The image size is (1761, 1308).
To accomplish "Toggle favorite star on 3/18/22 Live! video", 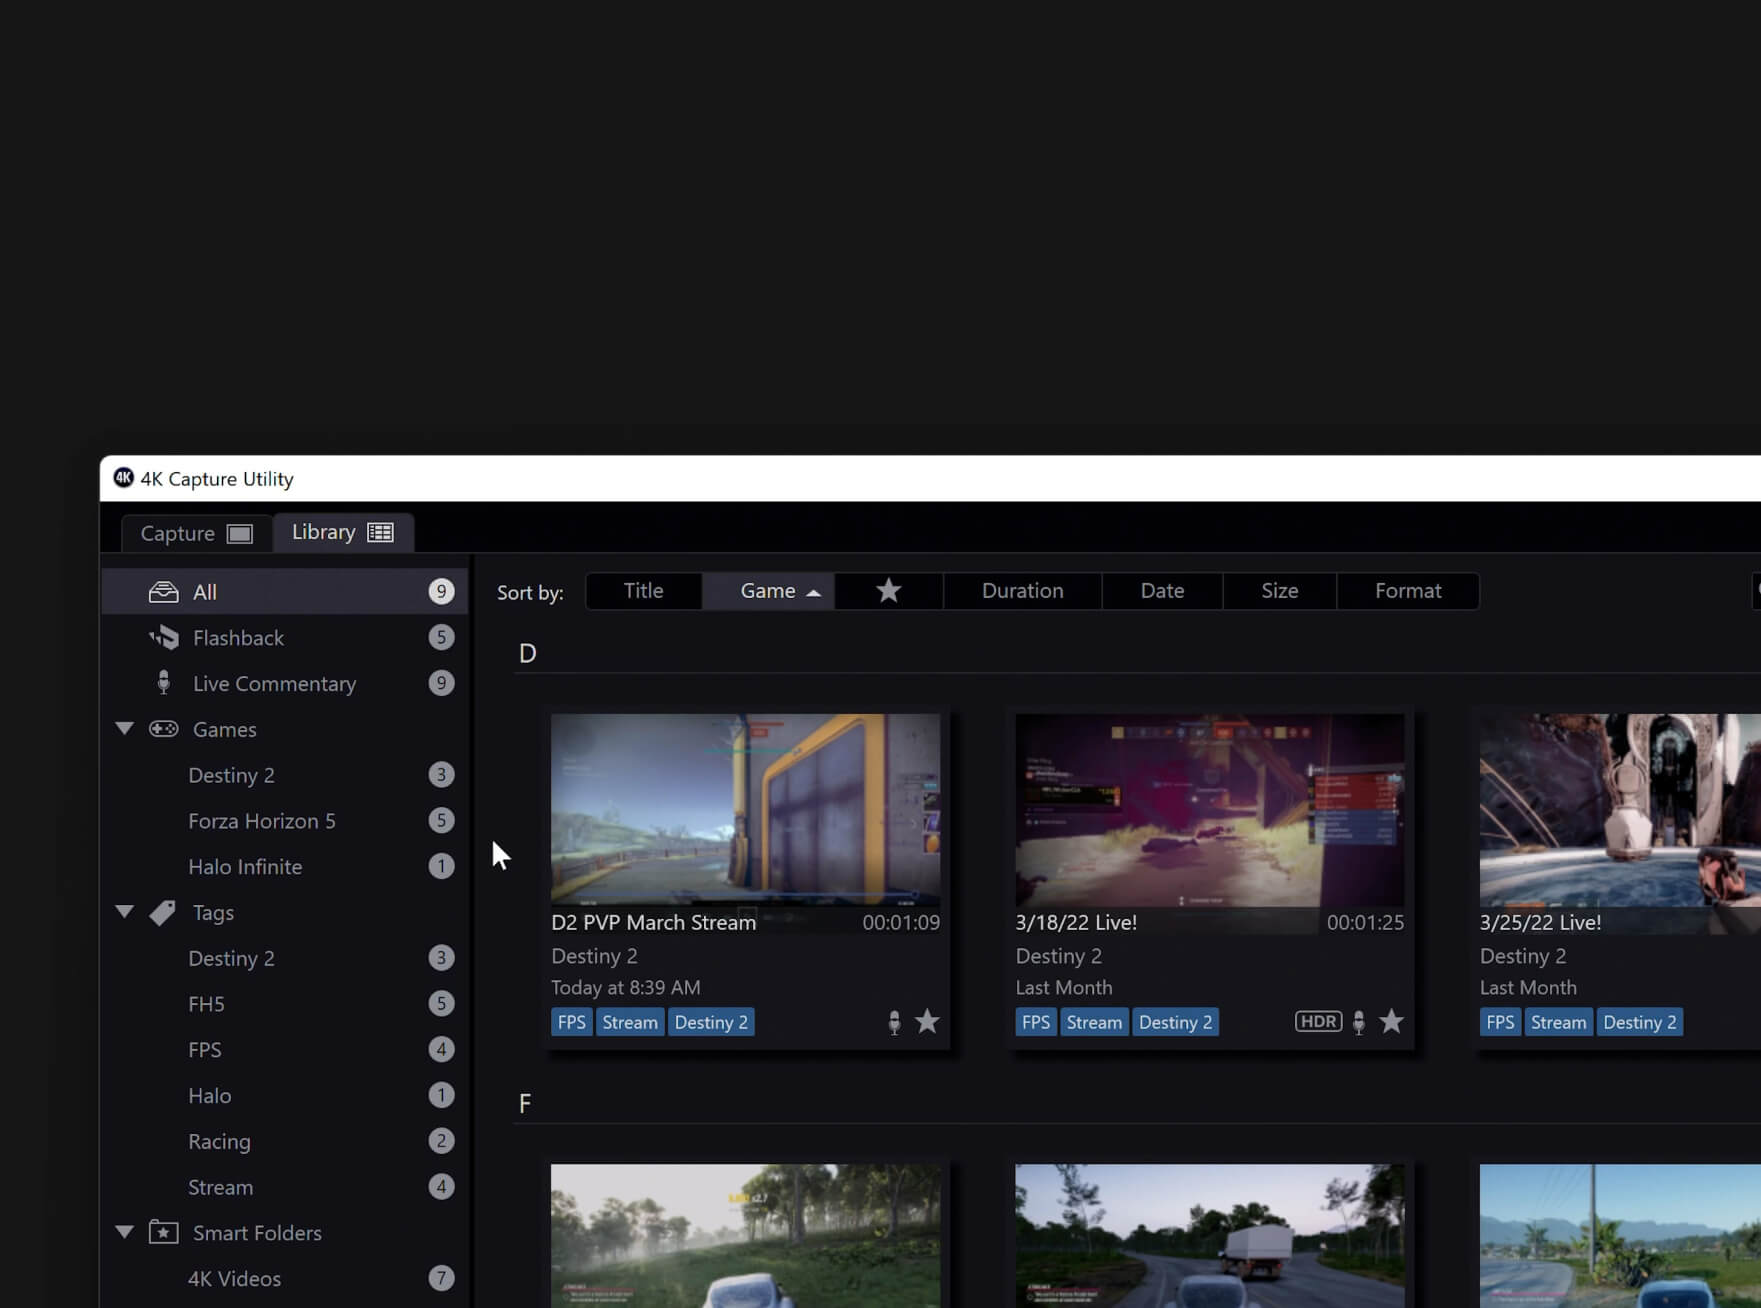I will (1391, 1021).
